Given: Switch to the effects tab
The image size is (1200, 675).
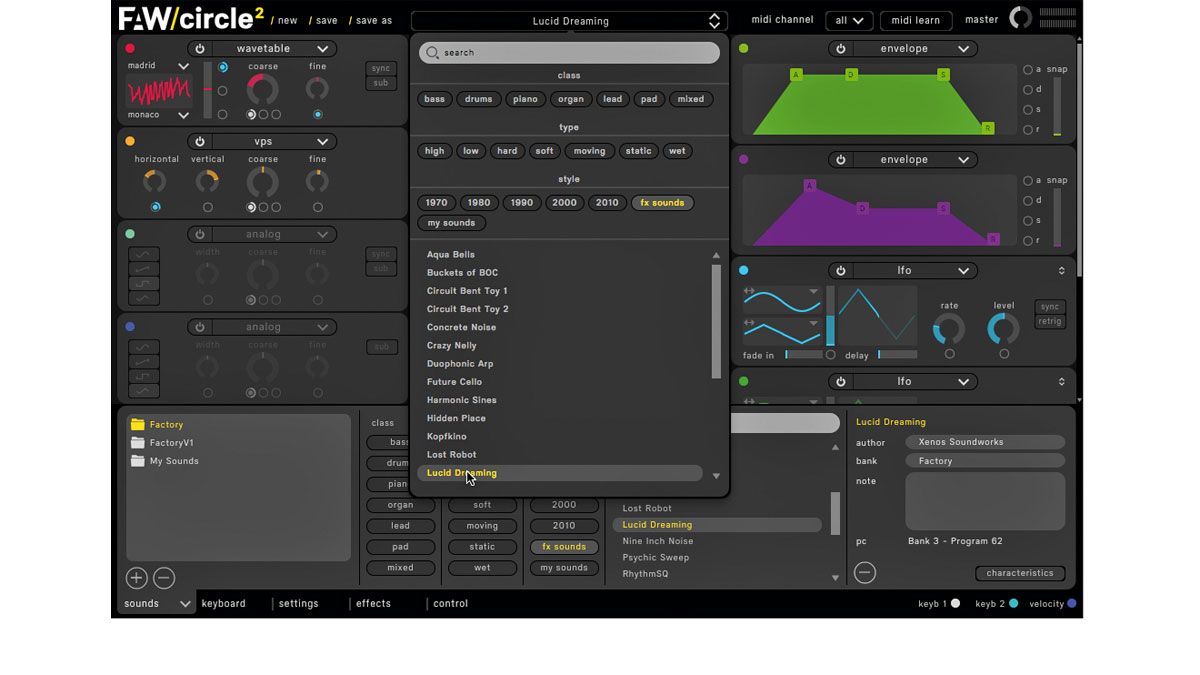Looking at the screenshot, I should (x=373, y=603).
